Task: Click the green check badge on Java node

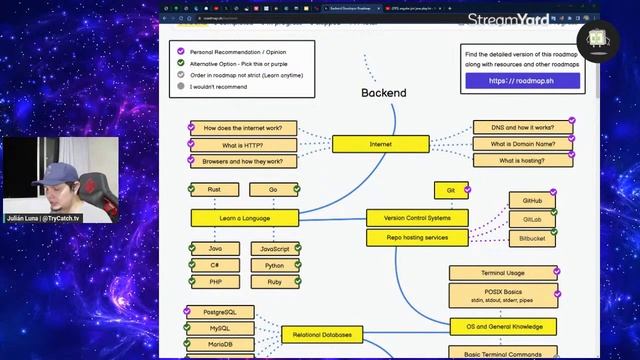Action: coord(192,247)
